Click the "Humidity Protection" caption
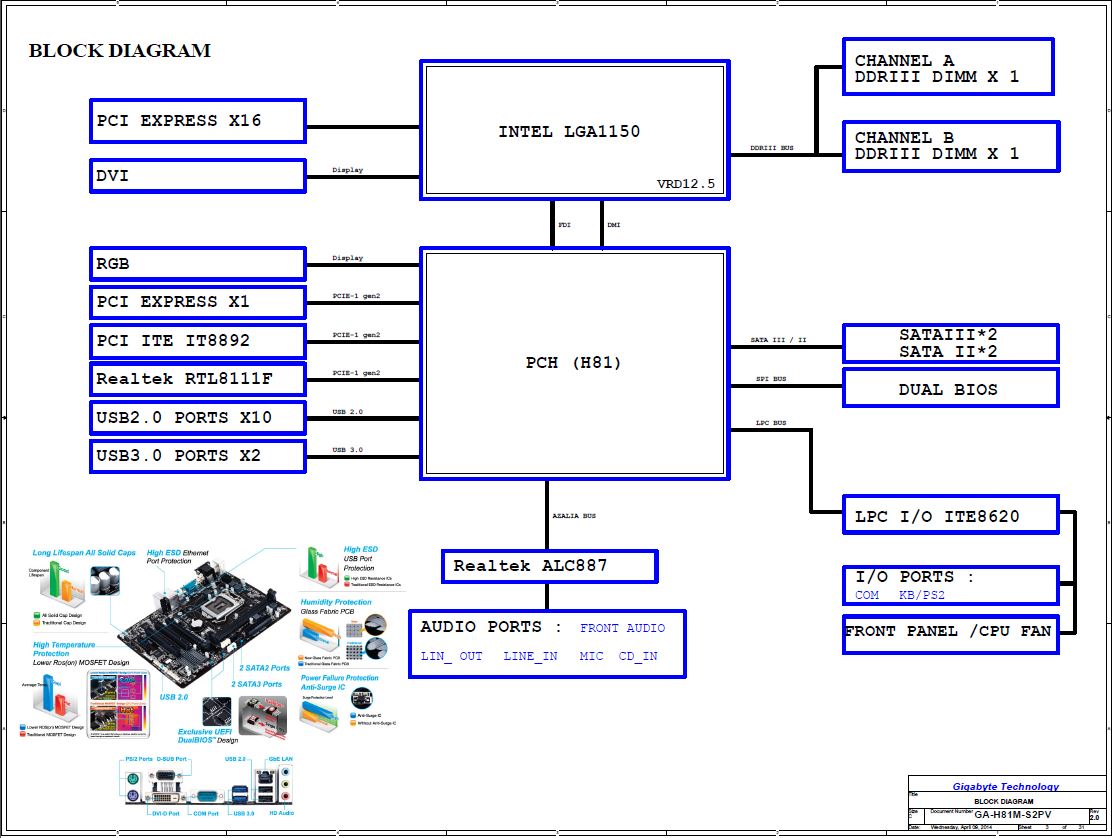 click(x=336, y=603)
